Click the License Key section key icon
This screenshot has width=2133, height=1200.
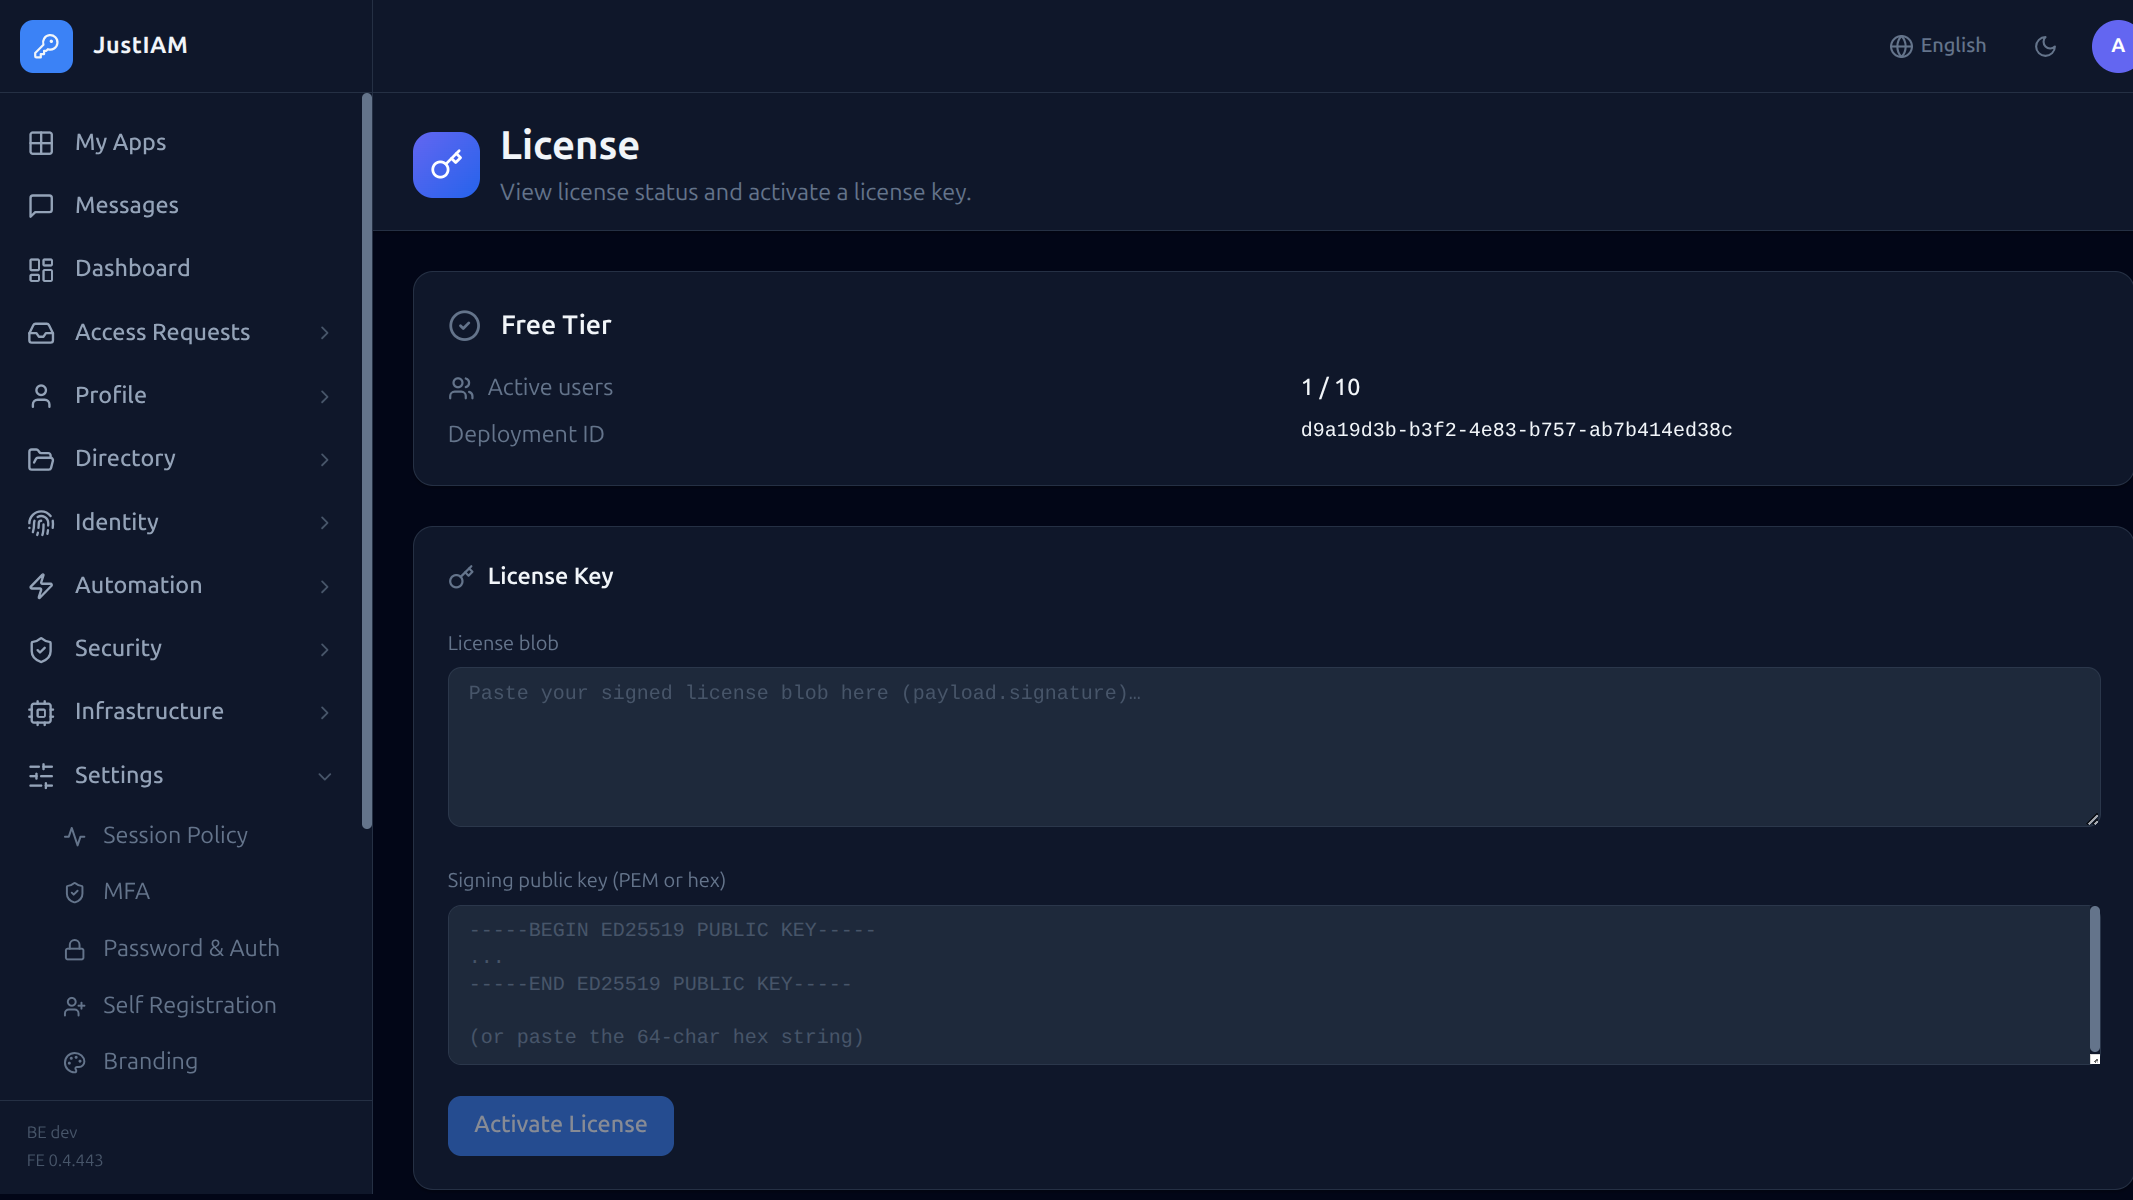tap(461, 577)
